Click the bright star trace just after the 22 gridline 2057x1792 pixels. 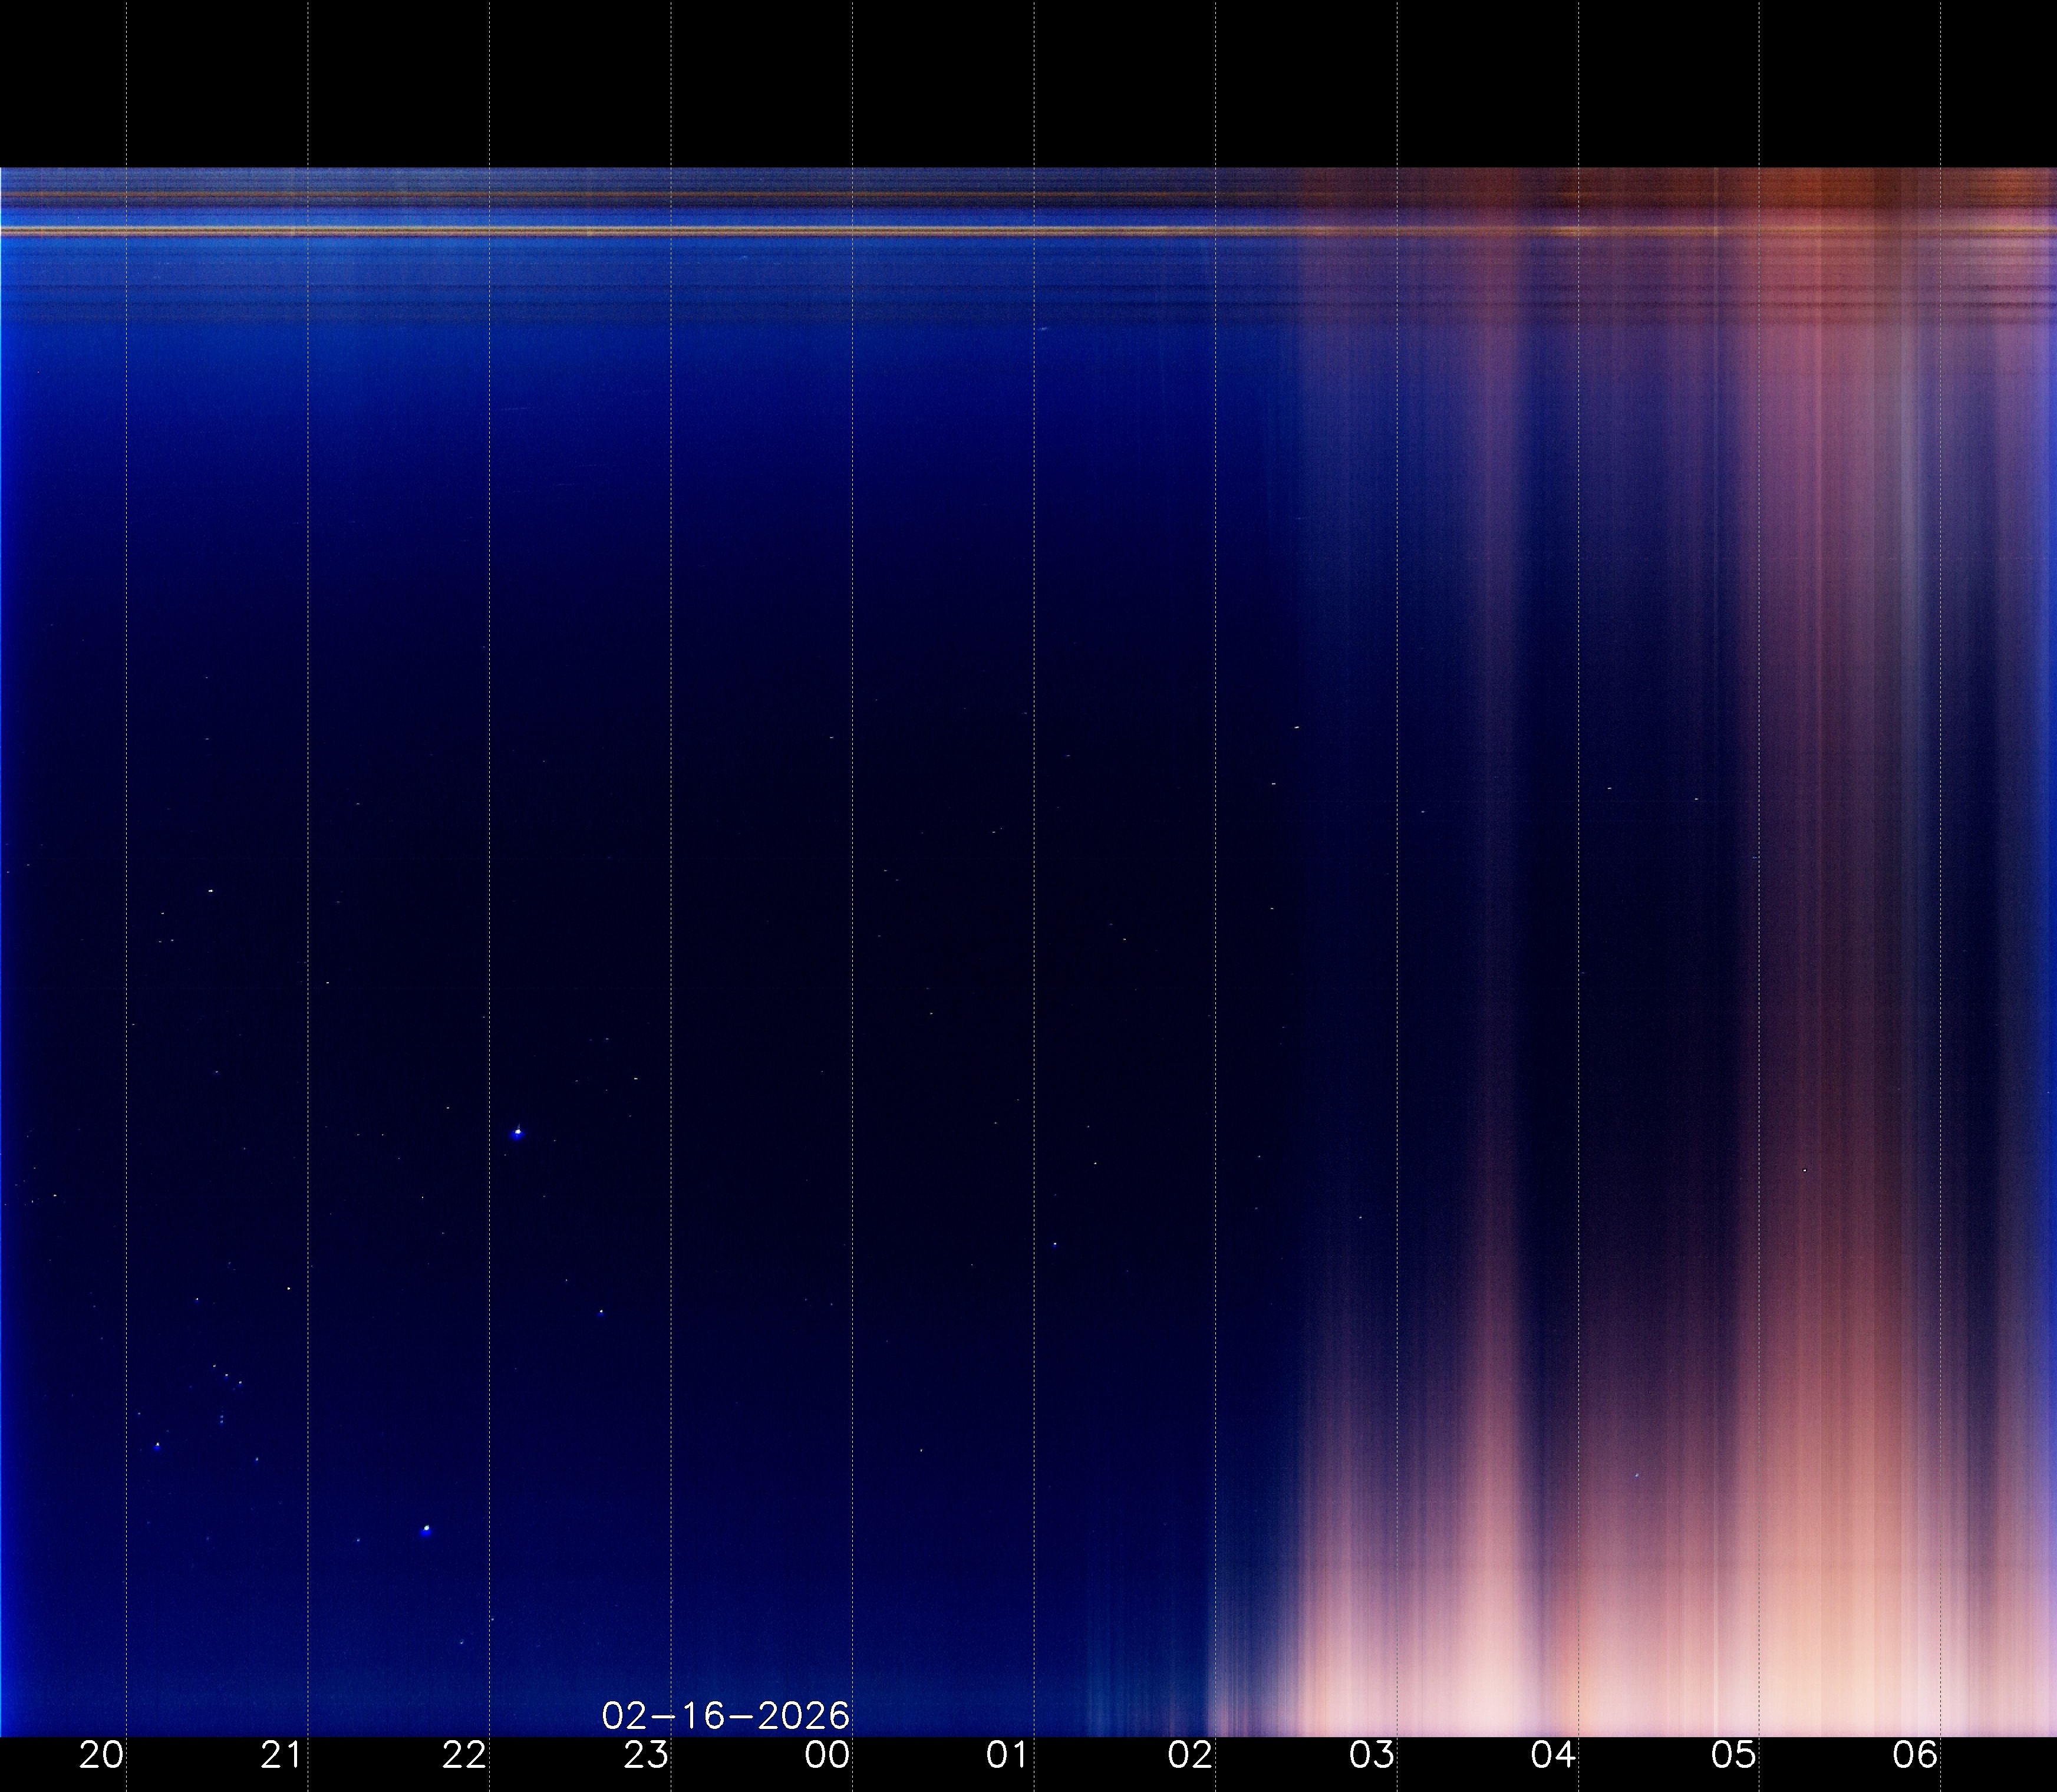click(x=517, y=1133)
